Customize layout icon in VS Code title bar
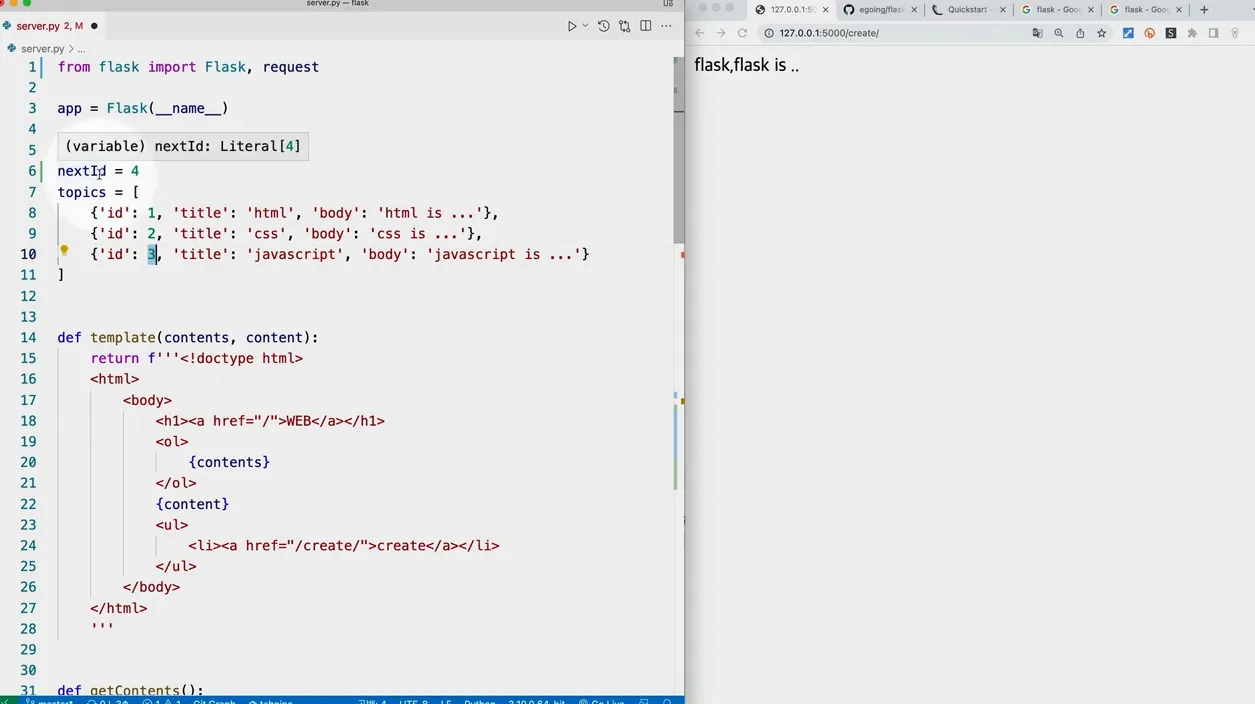 (x=668, y=4)
